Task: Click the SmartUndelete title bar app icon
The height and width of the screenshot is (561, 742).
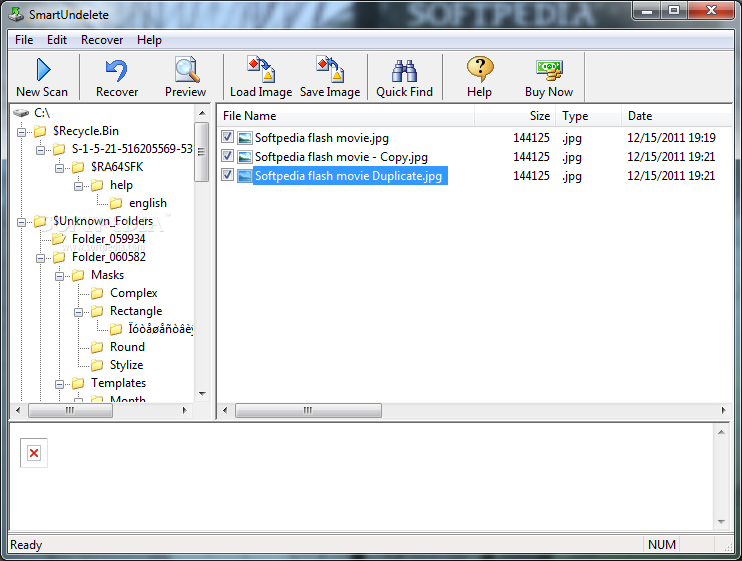Action: pos(16,14)
